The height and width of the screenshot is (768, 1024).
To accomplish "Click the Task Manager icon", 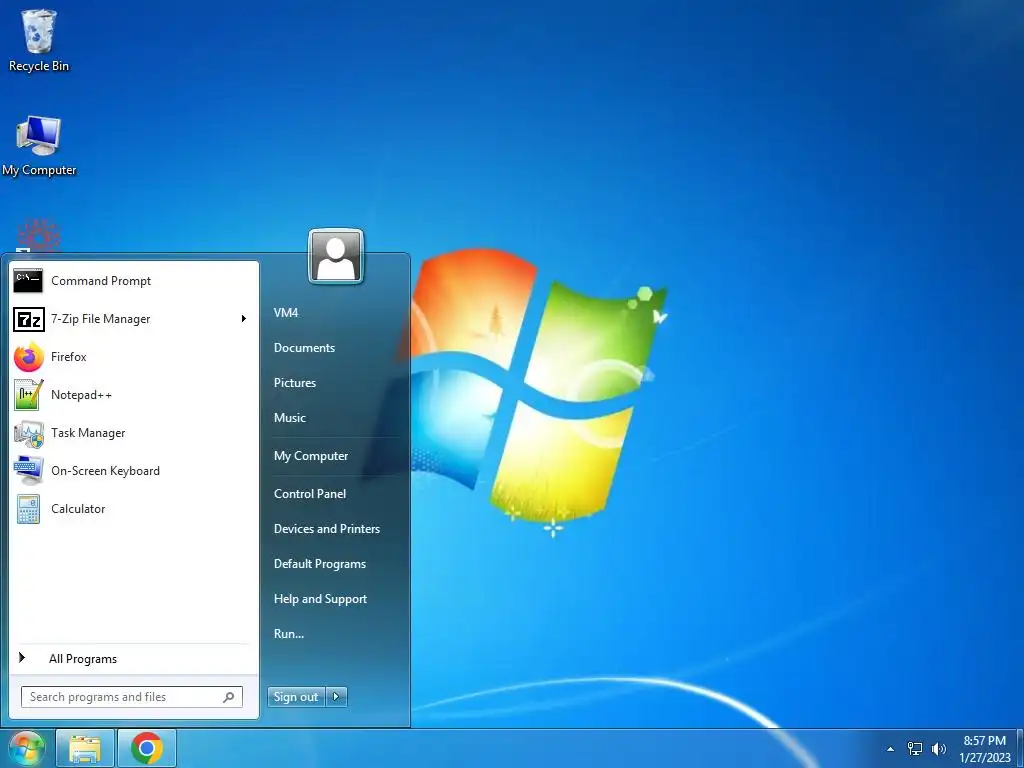I will tap(28, 433).
